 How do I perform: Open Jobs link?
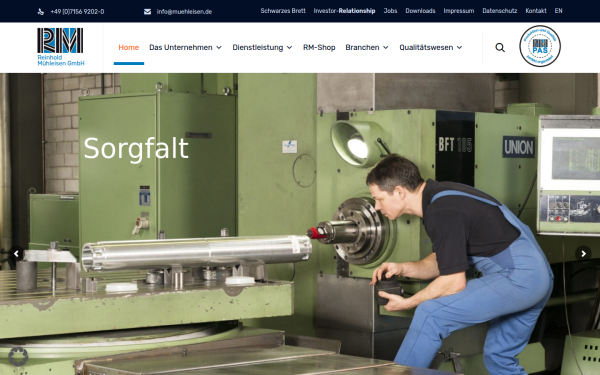pyautogui.click(x=390, y=11)
